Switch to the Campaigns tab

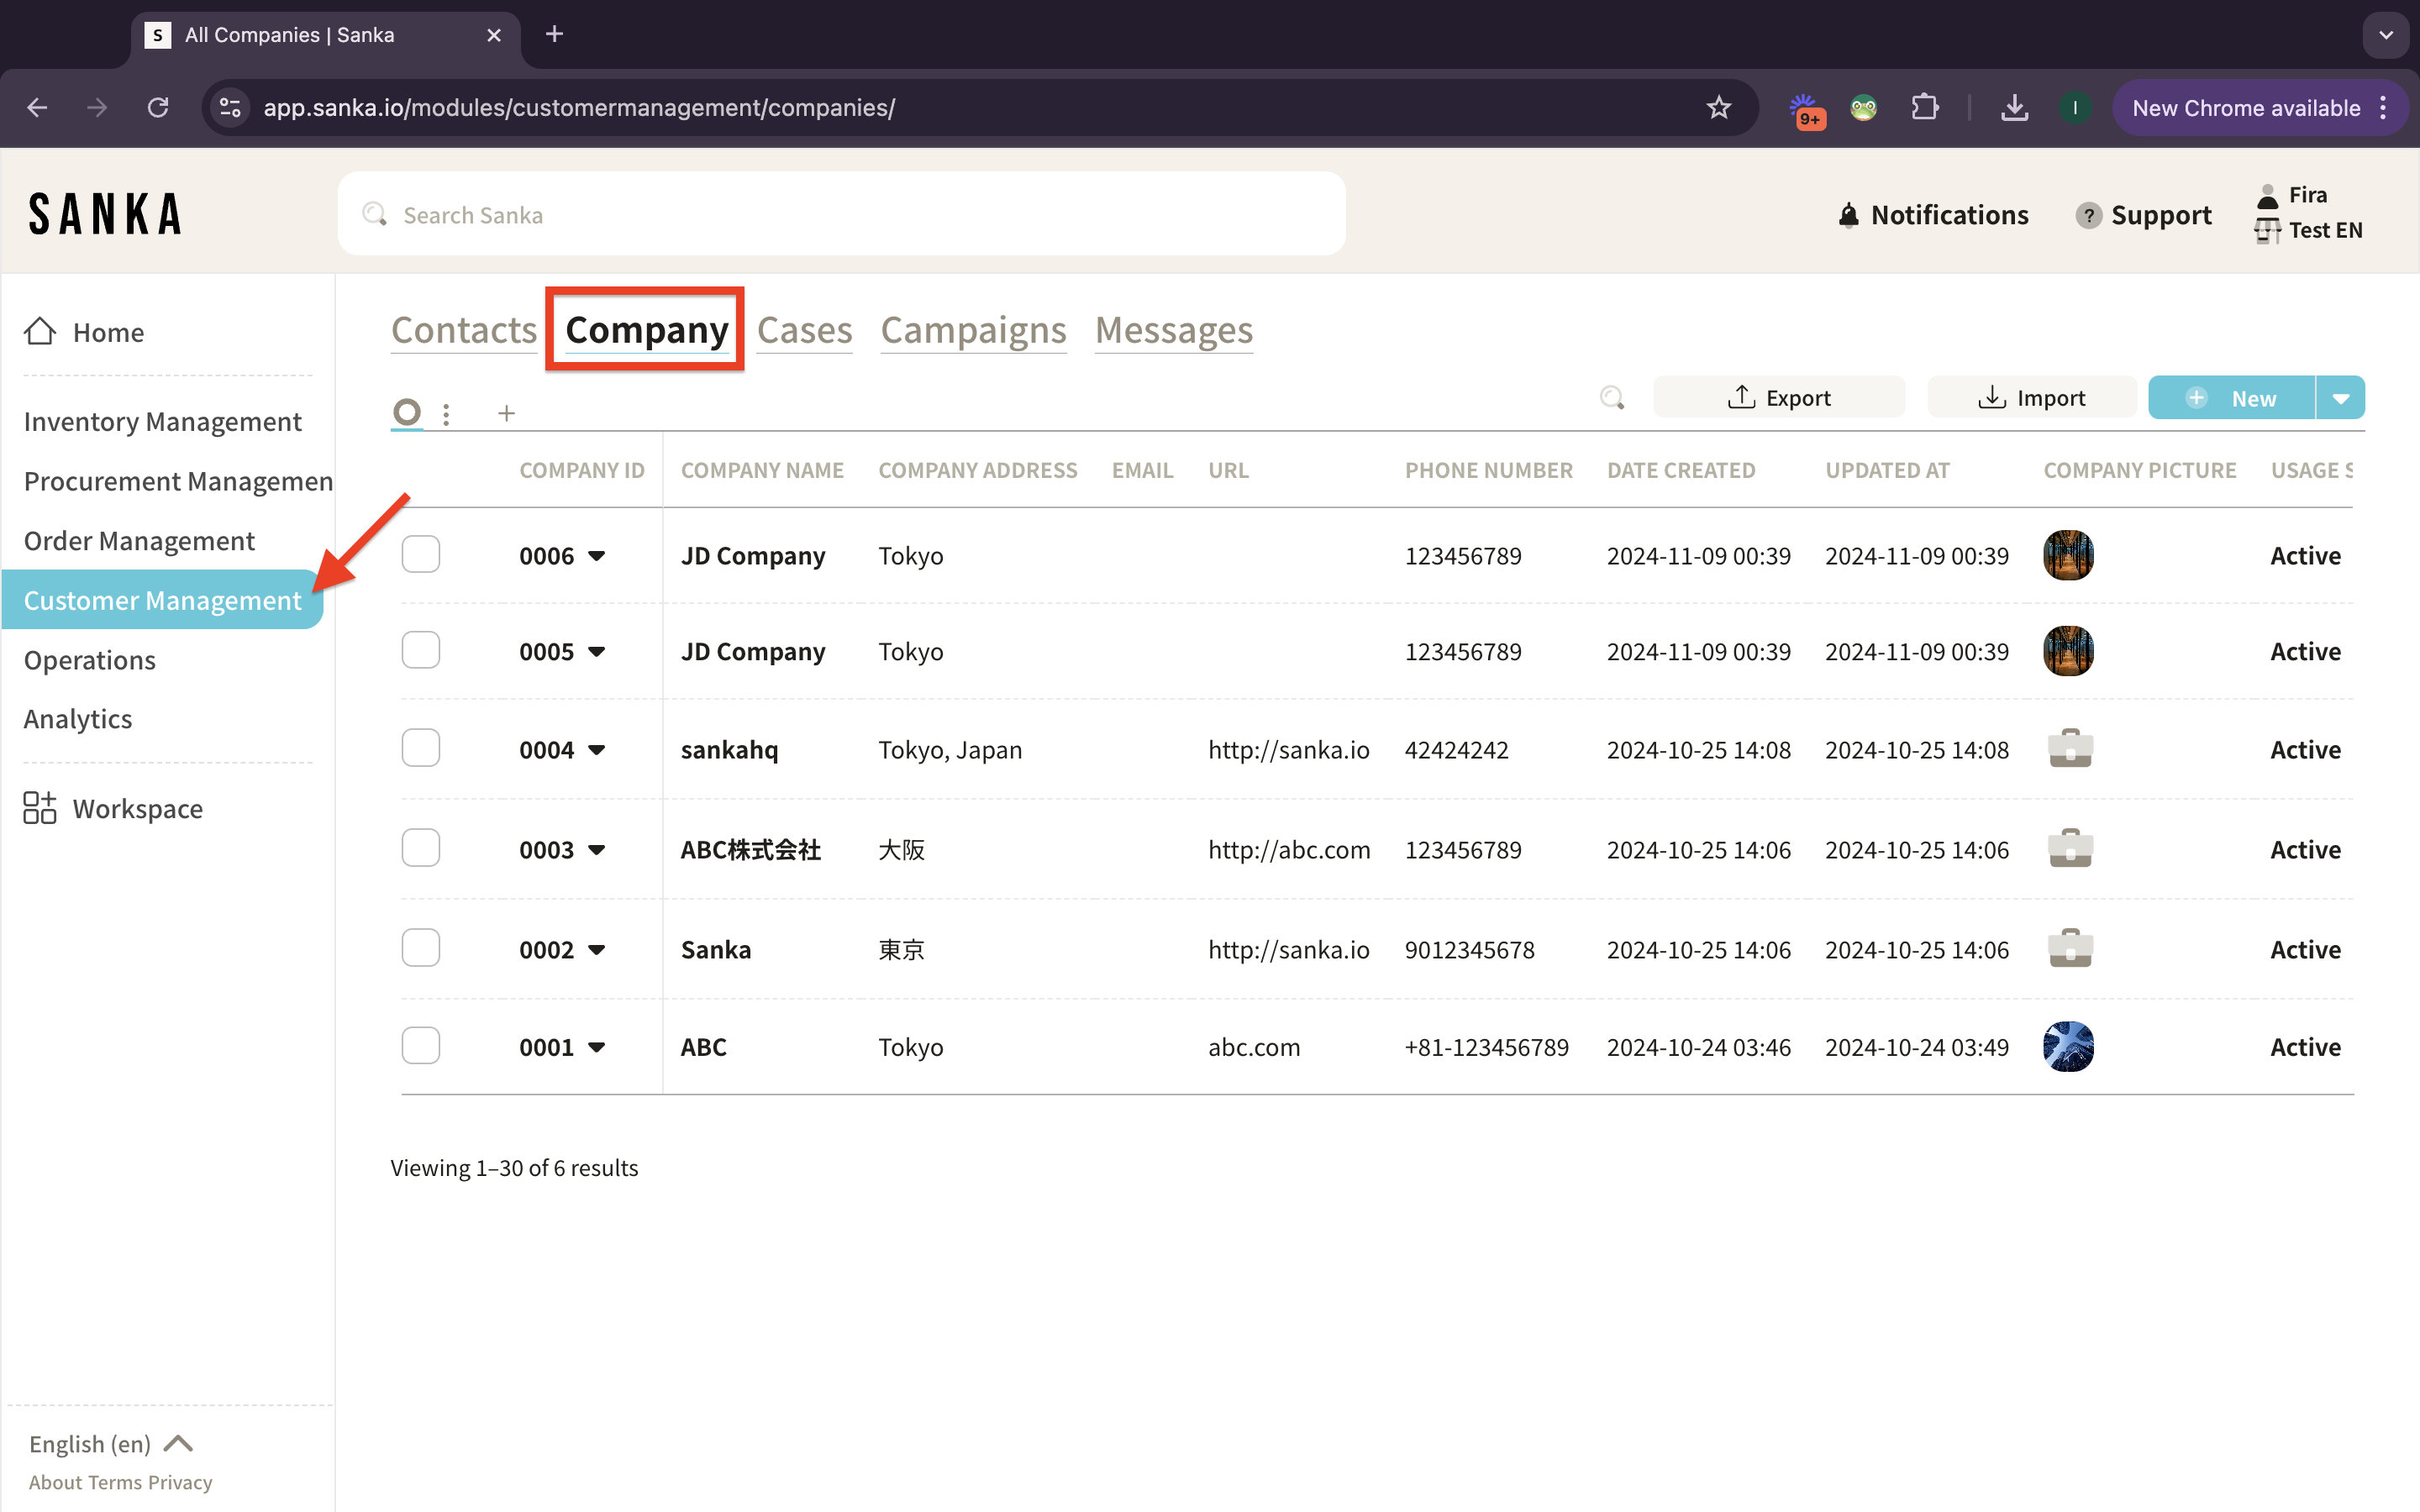[x=974, y=330]
